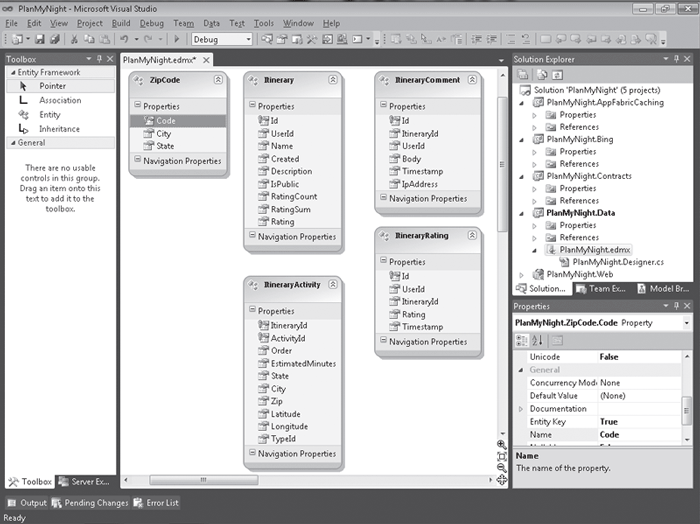Open the Output window button
The height and width of the screenshot is (524, 700).
point(27,503)
